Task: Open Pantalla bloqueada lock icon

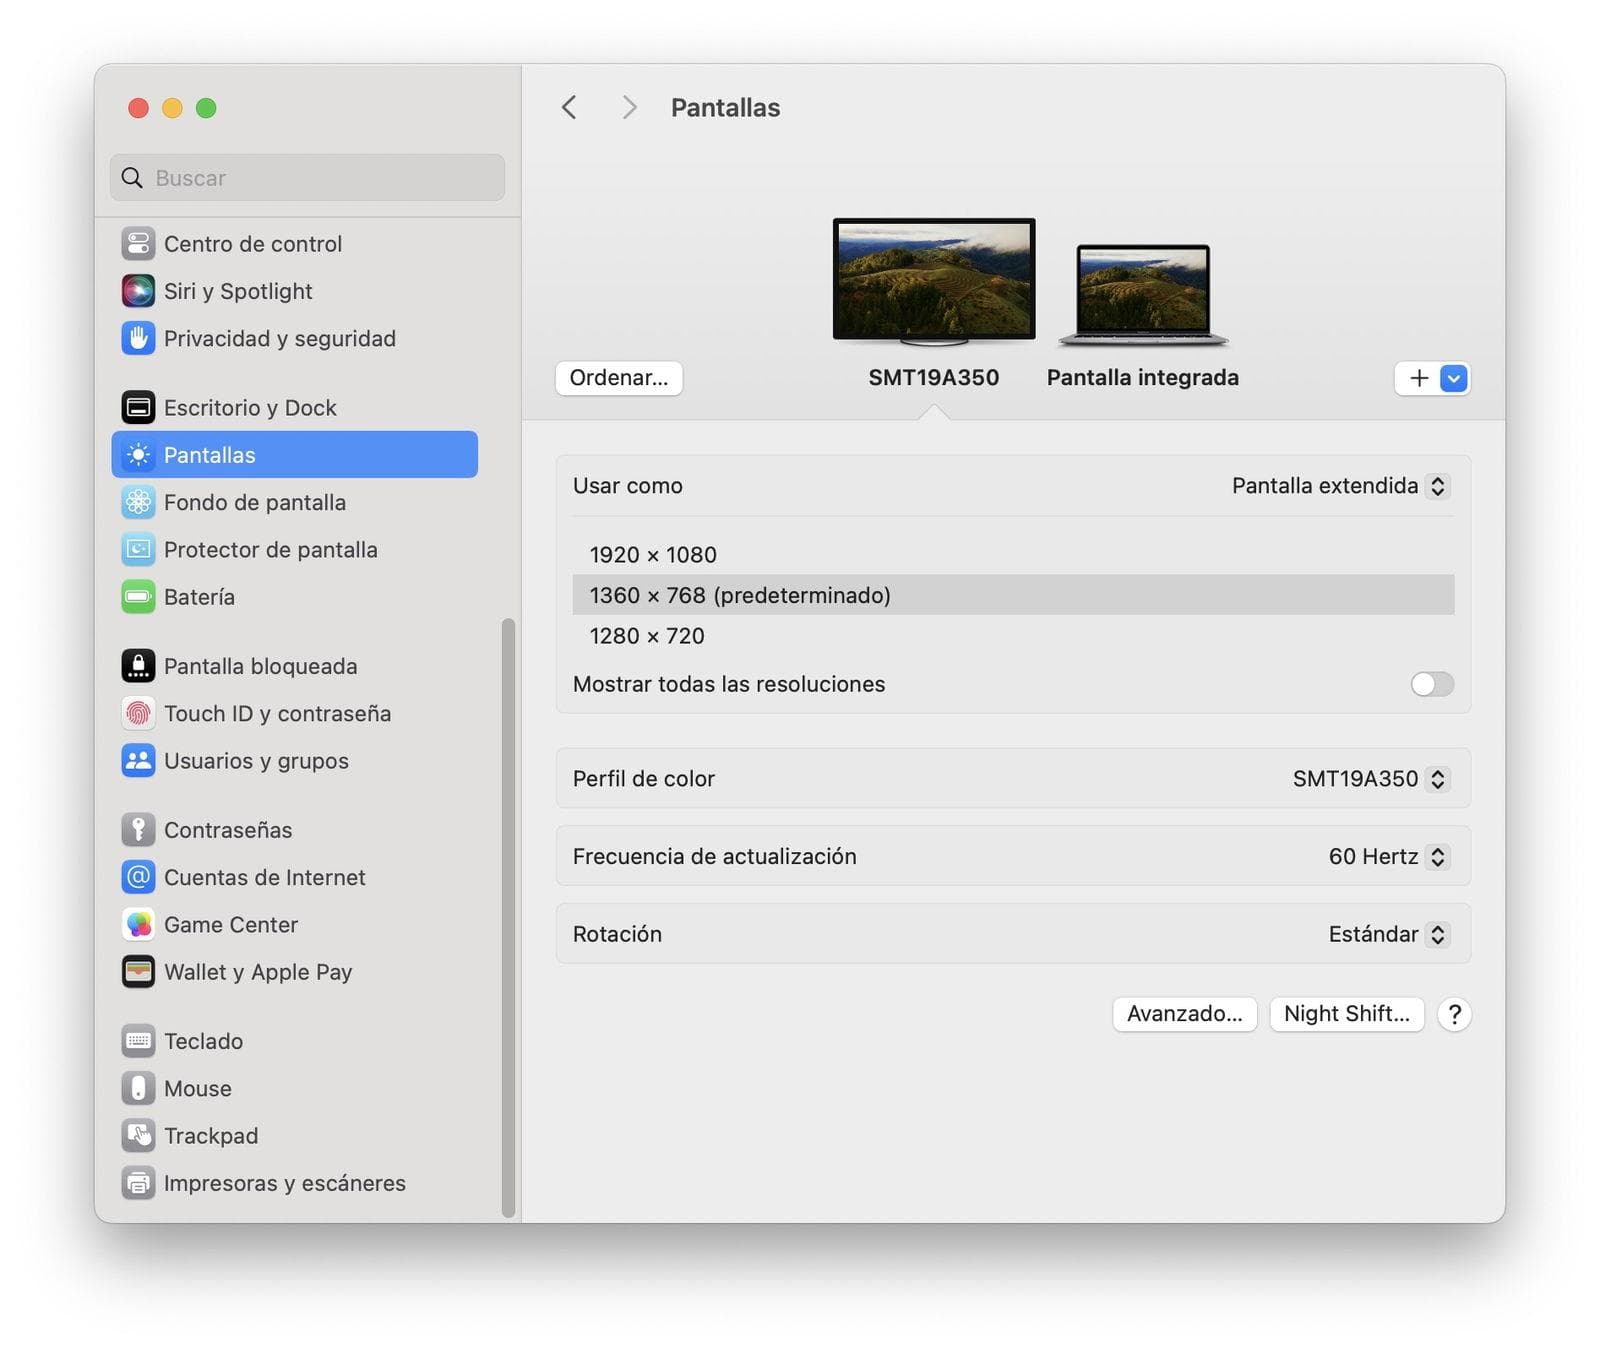Action: pos(138,666)
